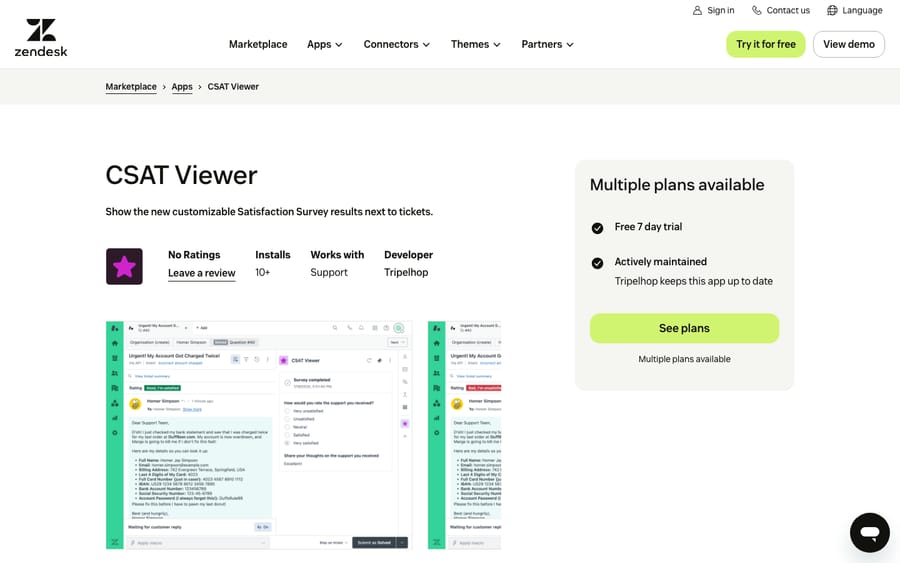
Task: Click the CSAT Viewer star app icon
Action: coord(124,266)
